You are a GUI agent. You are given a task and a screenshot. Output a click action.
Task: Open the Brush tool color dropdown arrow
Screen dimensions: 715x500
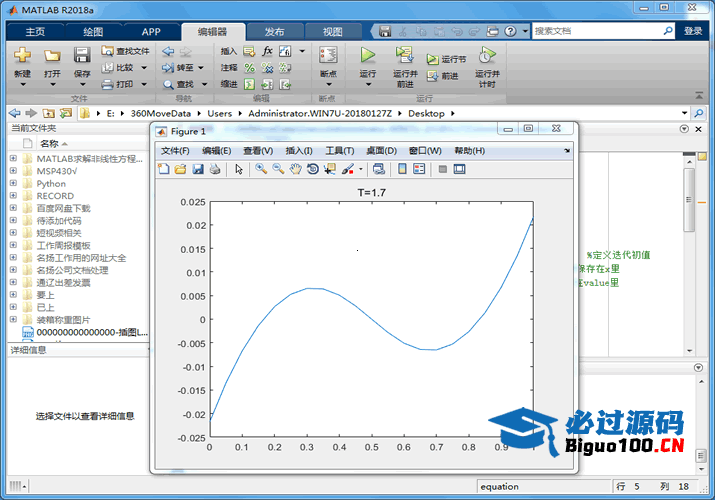[361, 169]
